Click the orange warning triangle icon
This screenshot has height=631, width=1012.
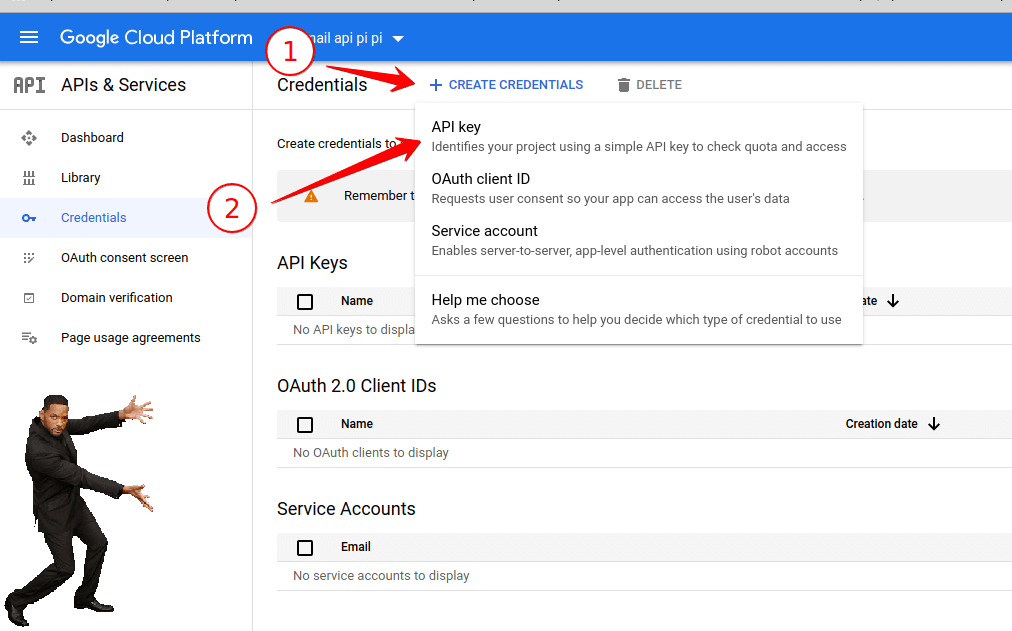311,196
